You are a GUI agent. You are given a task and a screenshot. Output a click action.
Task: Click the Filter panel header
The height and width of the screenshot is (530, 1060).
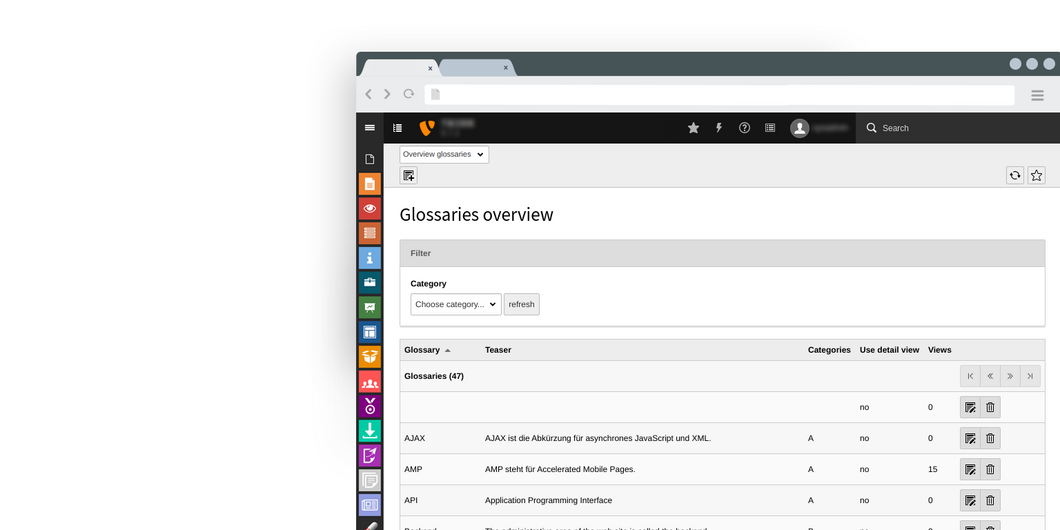pos(722,253)
